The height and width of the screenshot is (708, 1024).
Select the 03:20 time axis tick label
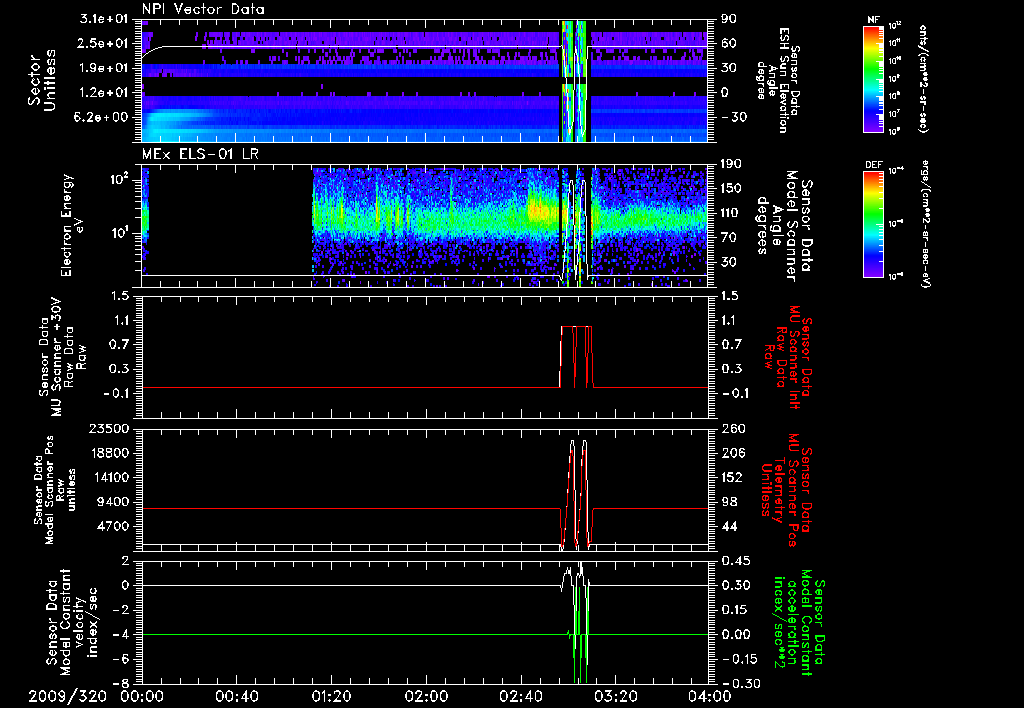coord(616,697)
